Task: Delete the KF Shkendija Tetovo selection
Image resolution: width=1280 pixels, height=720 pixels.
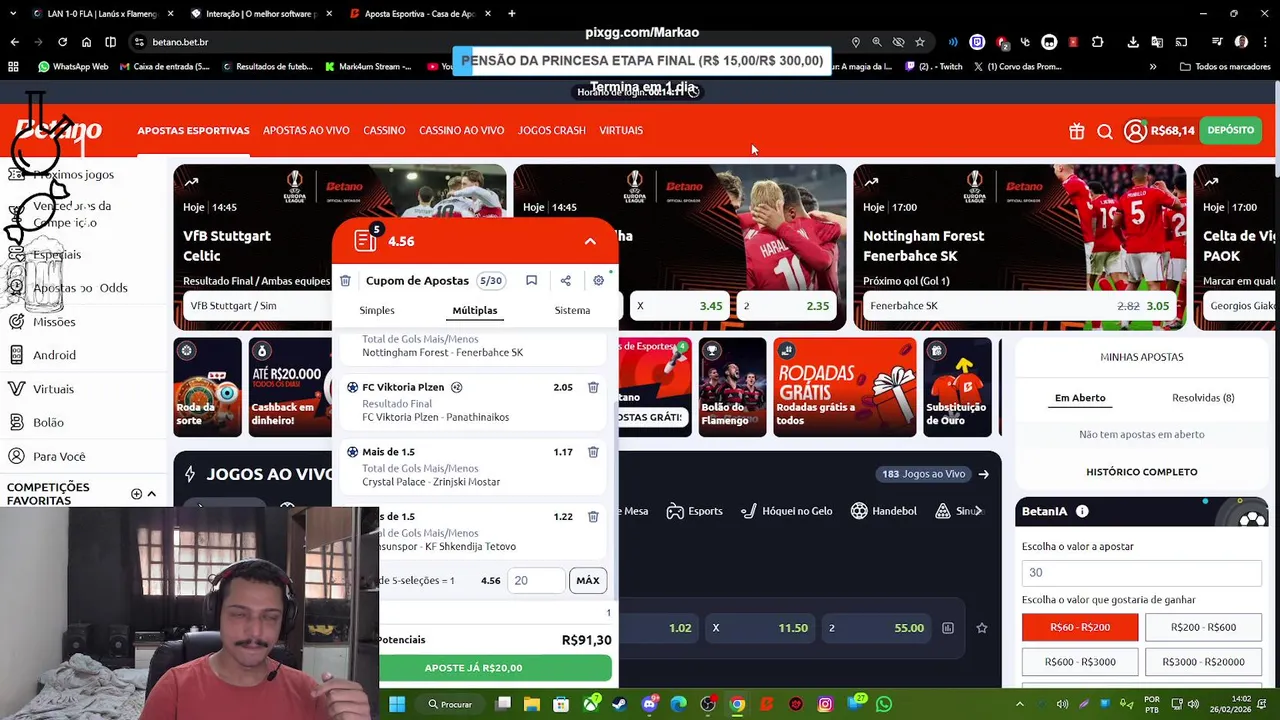Action: click(593, 517)
